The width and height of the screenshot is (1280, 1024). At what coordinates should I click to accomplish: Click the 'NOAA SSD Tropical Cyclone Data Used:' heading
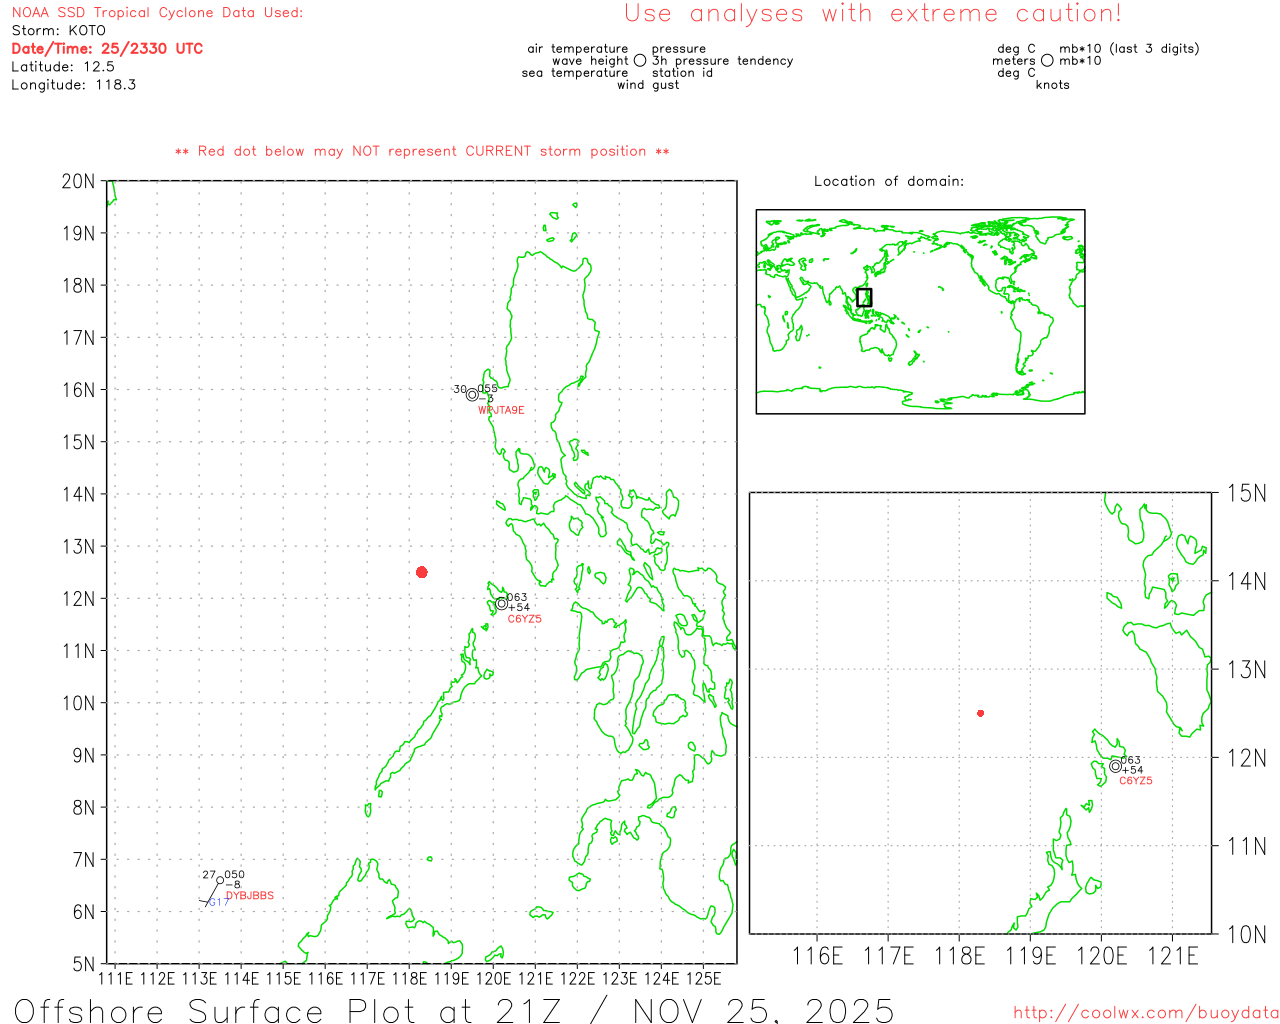[157, 13]
